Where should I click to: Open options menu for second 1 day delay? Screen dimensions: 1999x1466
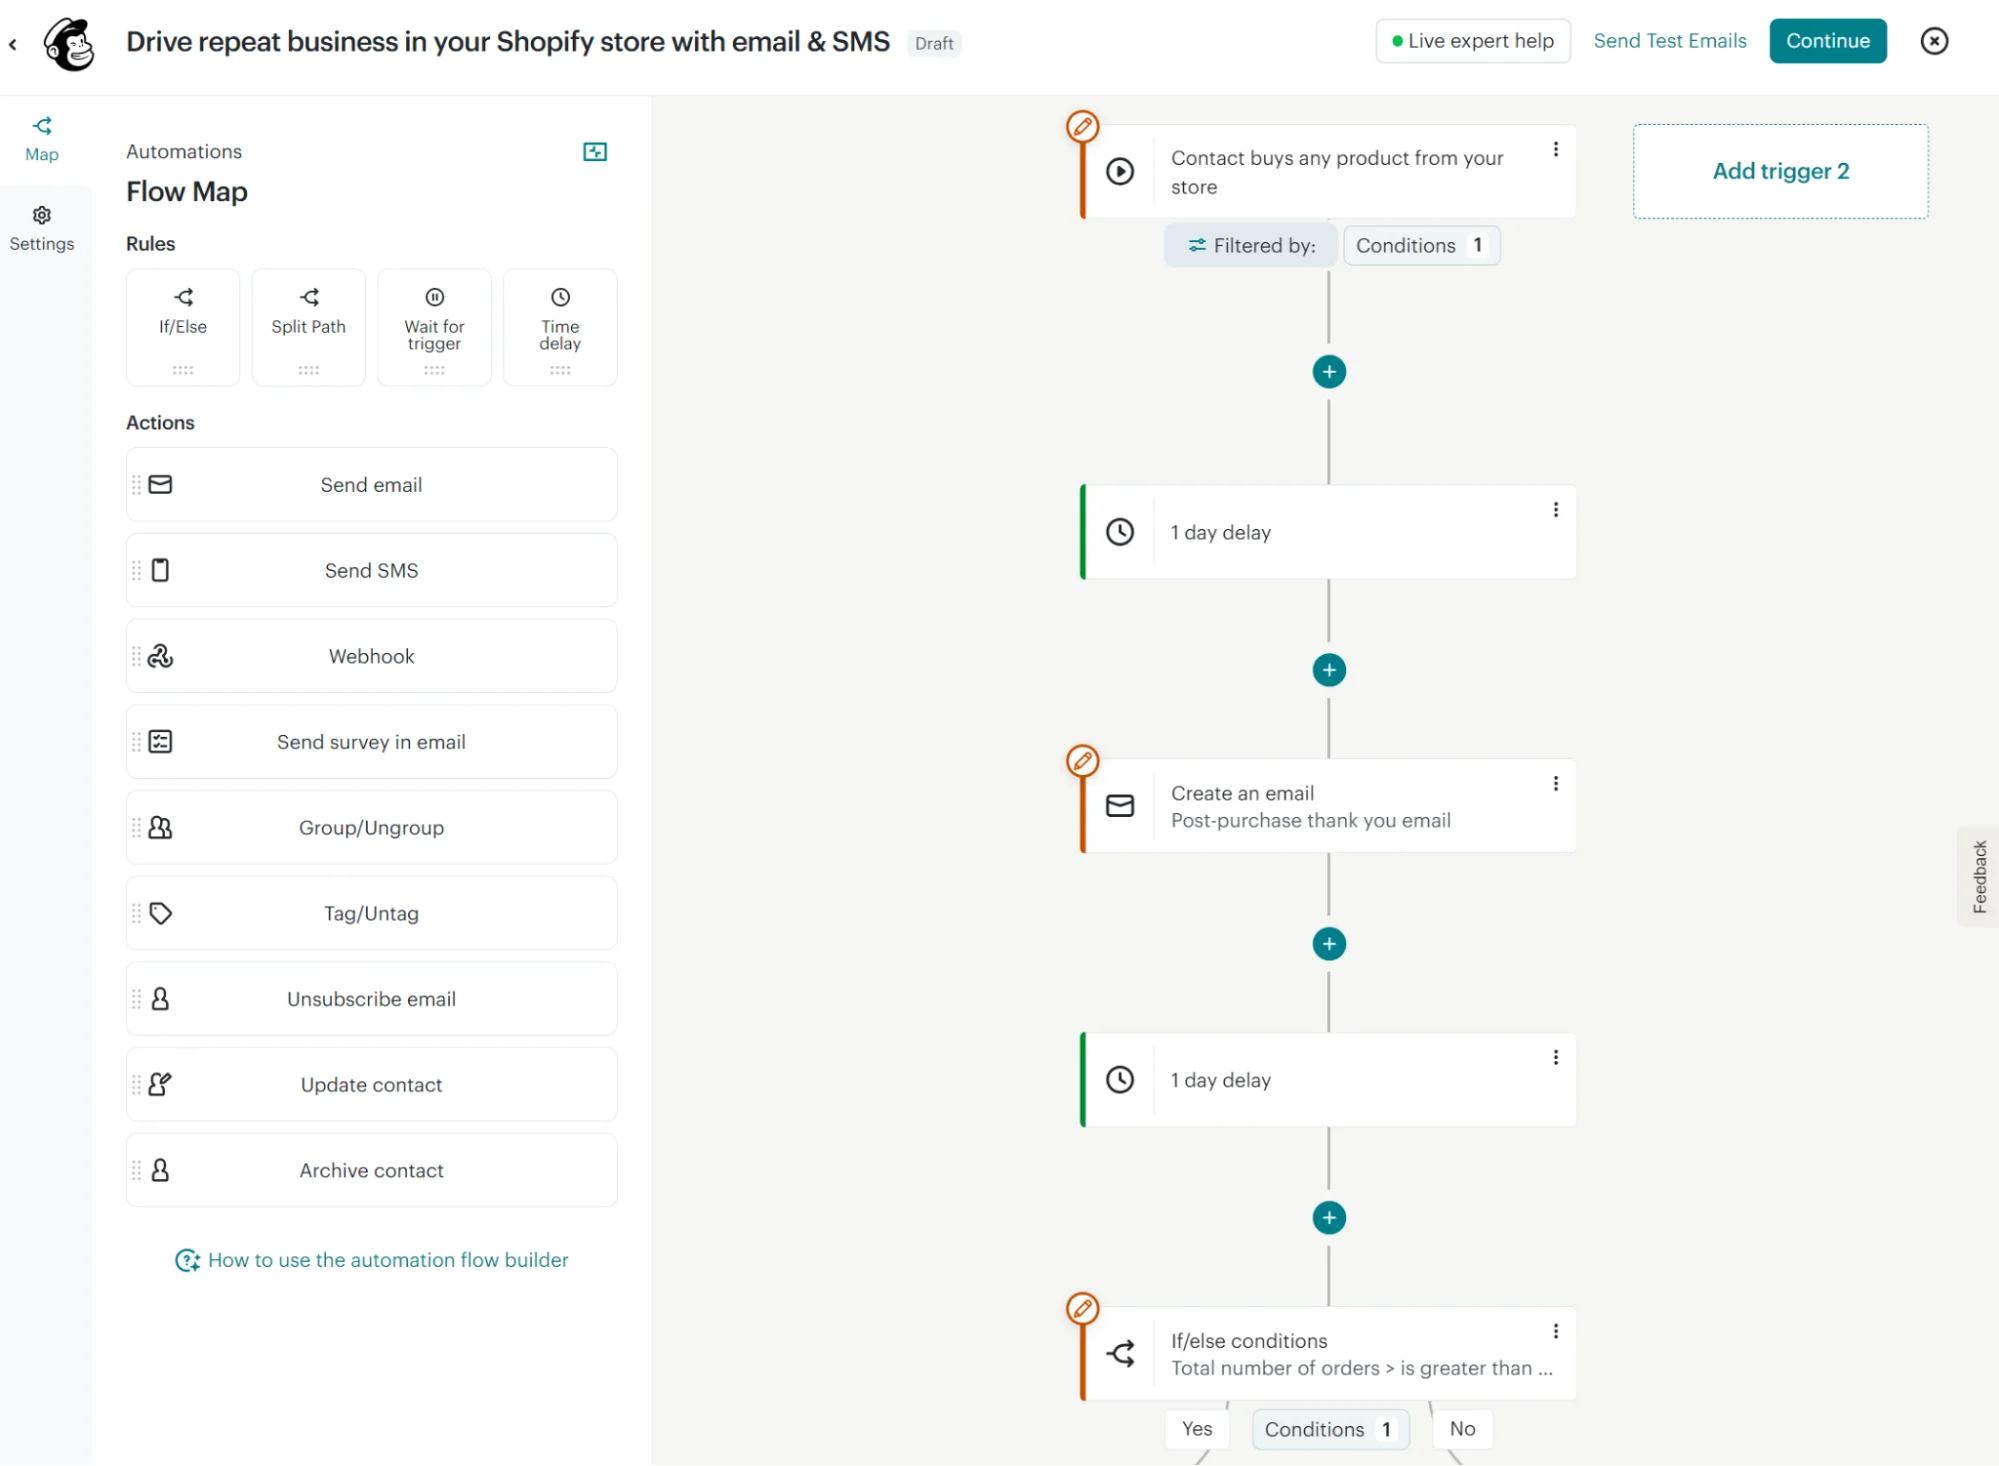(1556, 1058)
